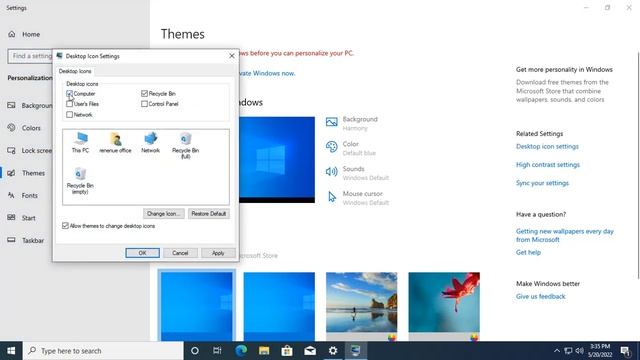Viewport: 640px width, 360px height.
Task: Open Color palette theme setting
Action: pos(331,147)
